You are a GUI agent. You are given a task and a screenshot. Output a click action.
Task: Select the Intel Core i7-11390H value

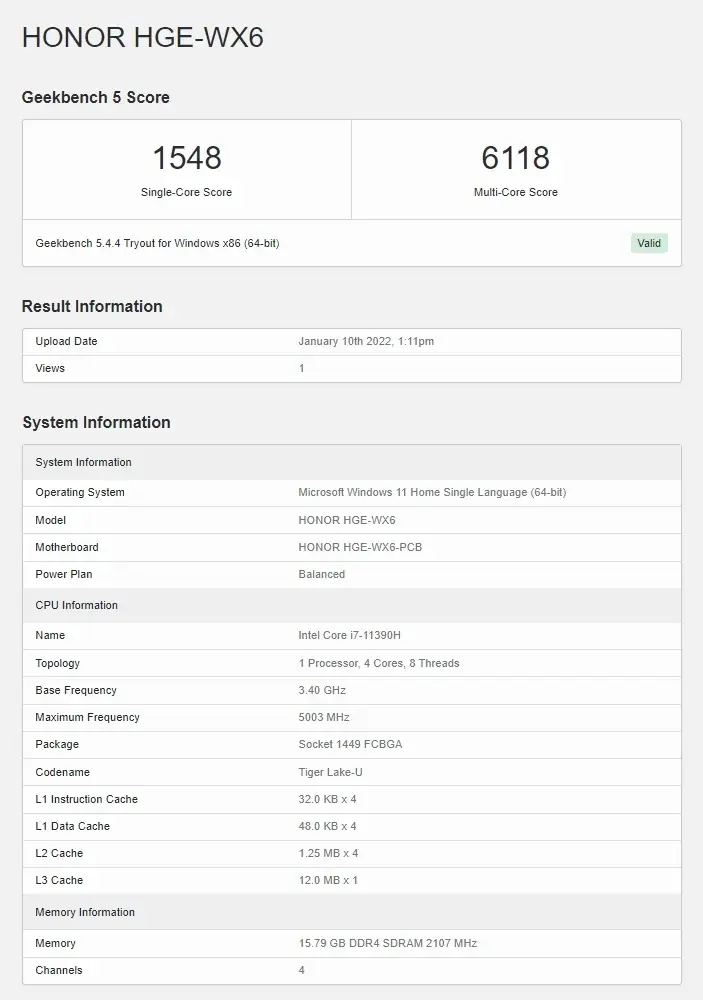350,635
